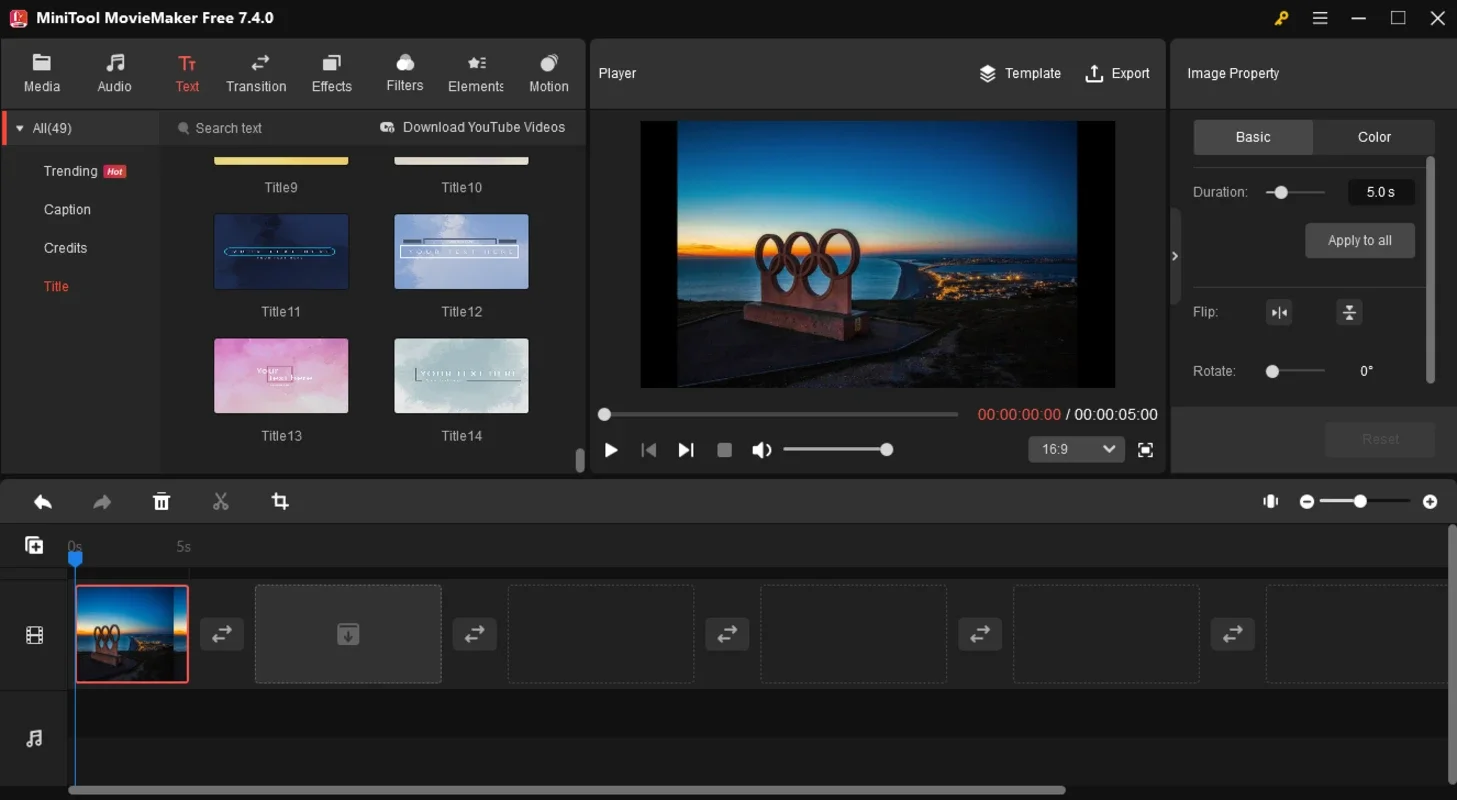Click the import placeholder with download arrow

click(x=348, y=634)
